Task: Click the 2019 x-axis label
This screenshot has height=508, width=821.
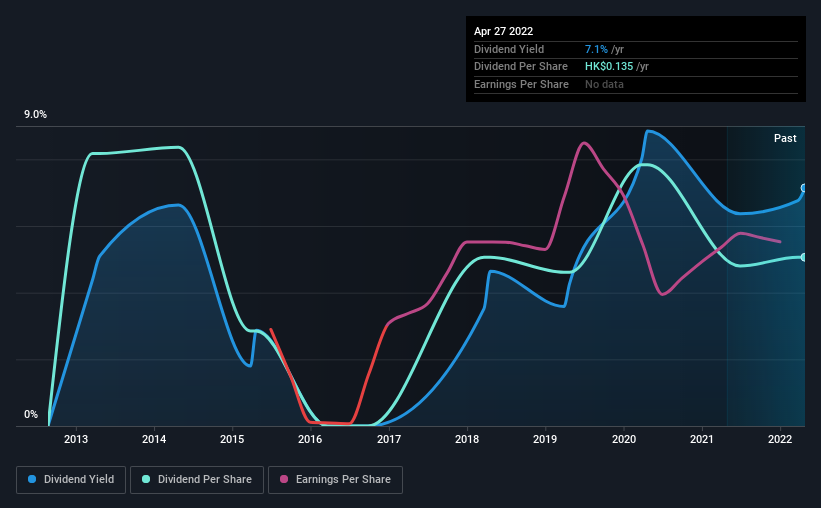Action: [x=545, y=439]
